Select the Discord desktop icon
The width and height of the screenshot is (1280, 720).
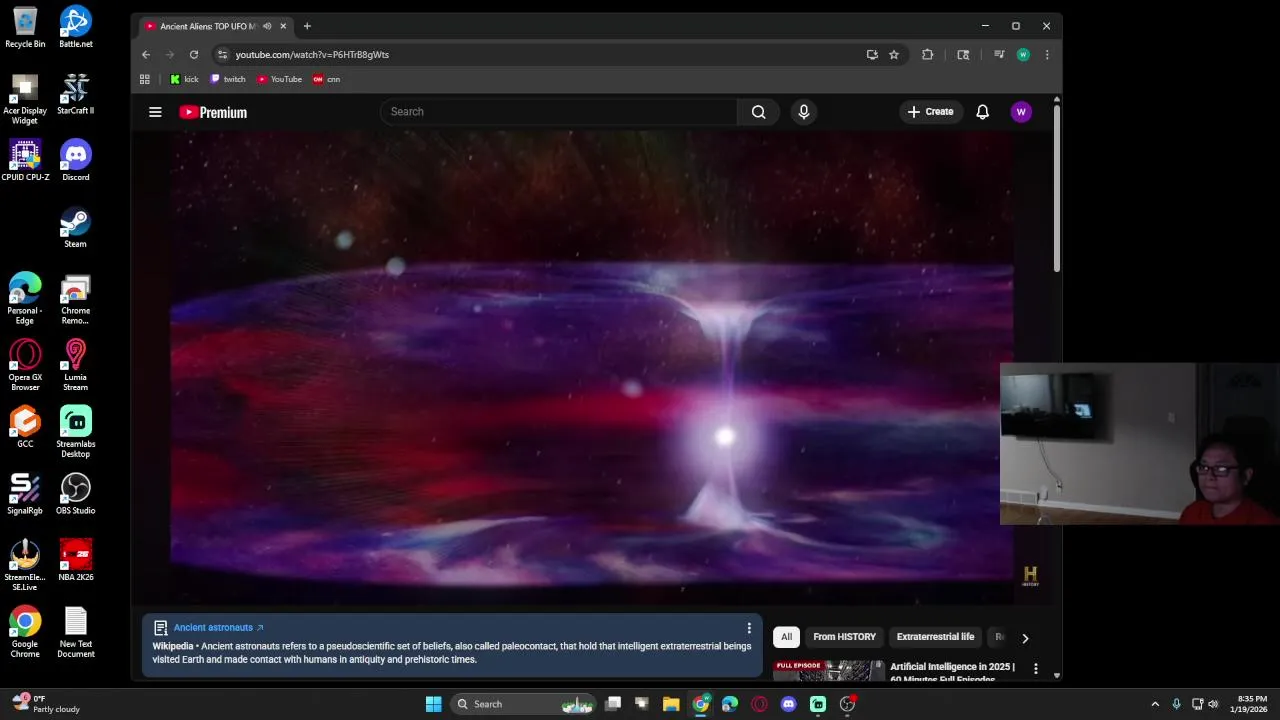(x=76, y=160)
